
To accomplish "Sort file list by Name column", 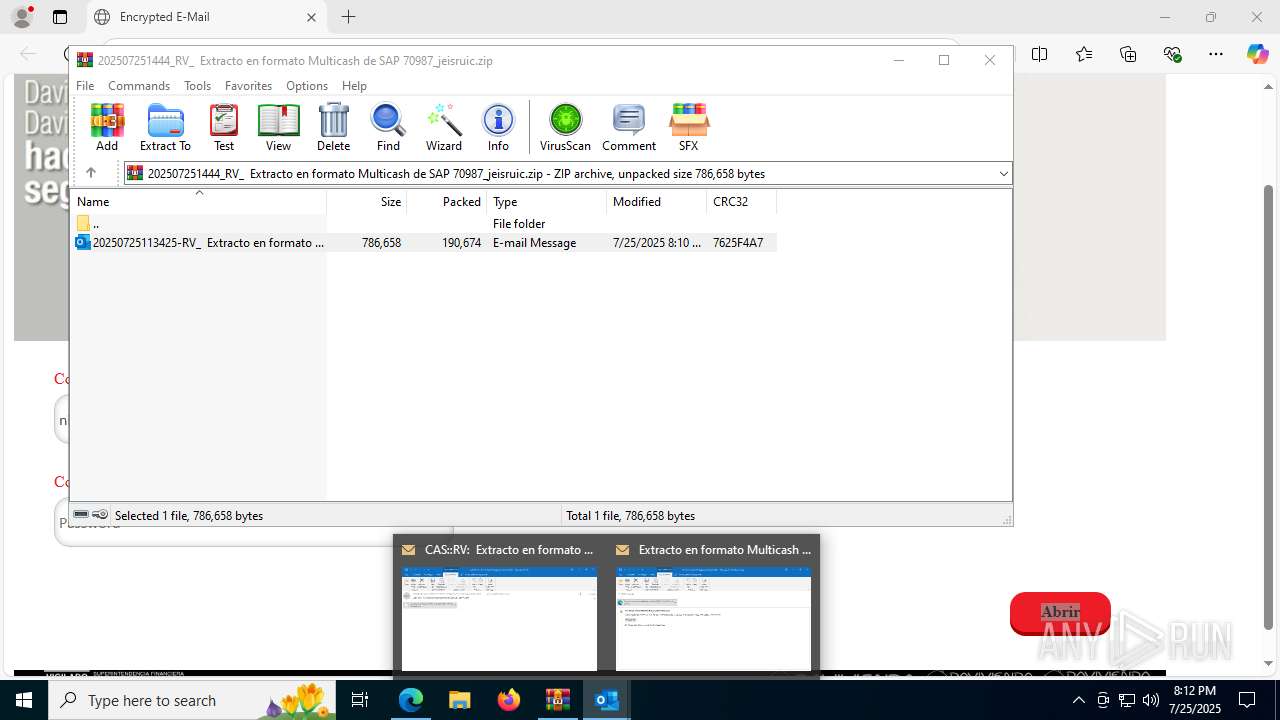I will click(198, 201).
